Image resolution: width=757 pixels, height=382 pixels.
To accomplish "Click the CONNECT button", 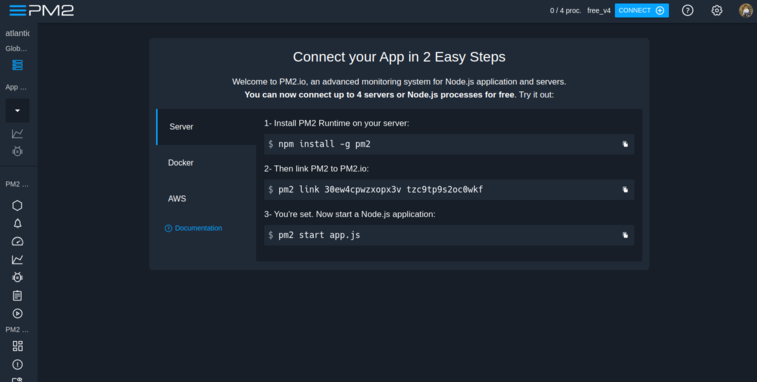I will click(x=642, y=10).
